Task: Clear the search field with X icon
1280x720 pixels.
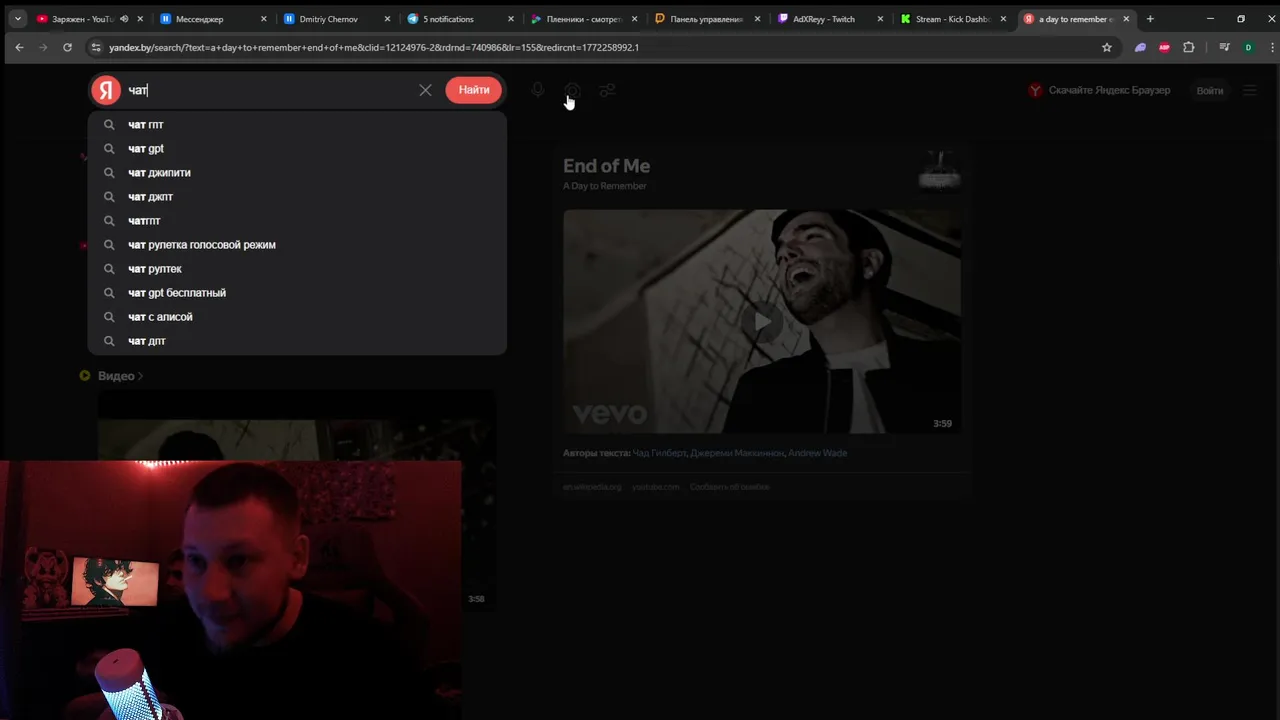Action: (425, 90)
